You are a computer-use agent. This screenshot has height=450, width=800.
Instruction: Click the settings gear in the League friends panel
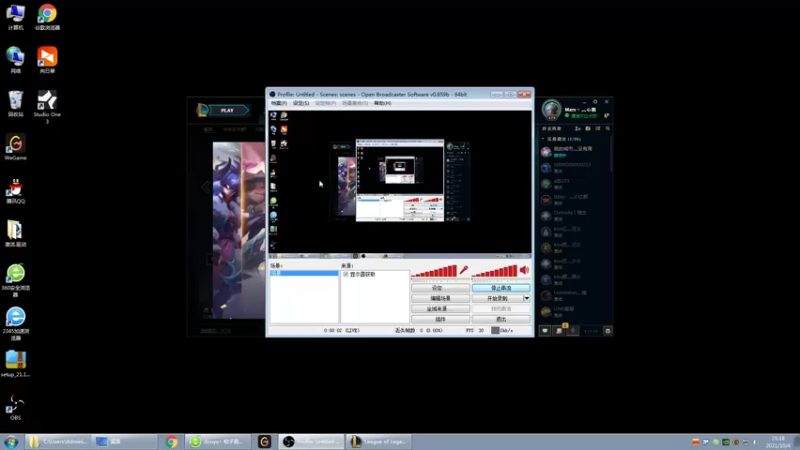[x=595, y=102]
